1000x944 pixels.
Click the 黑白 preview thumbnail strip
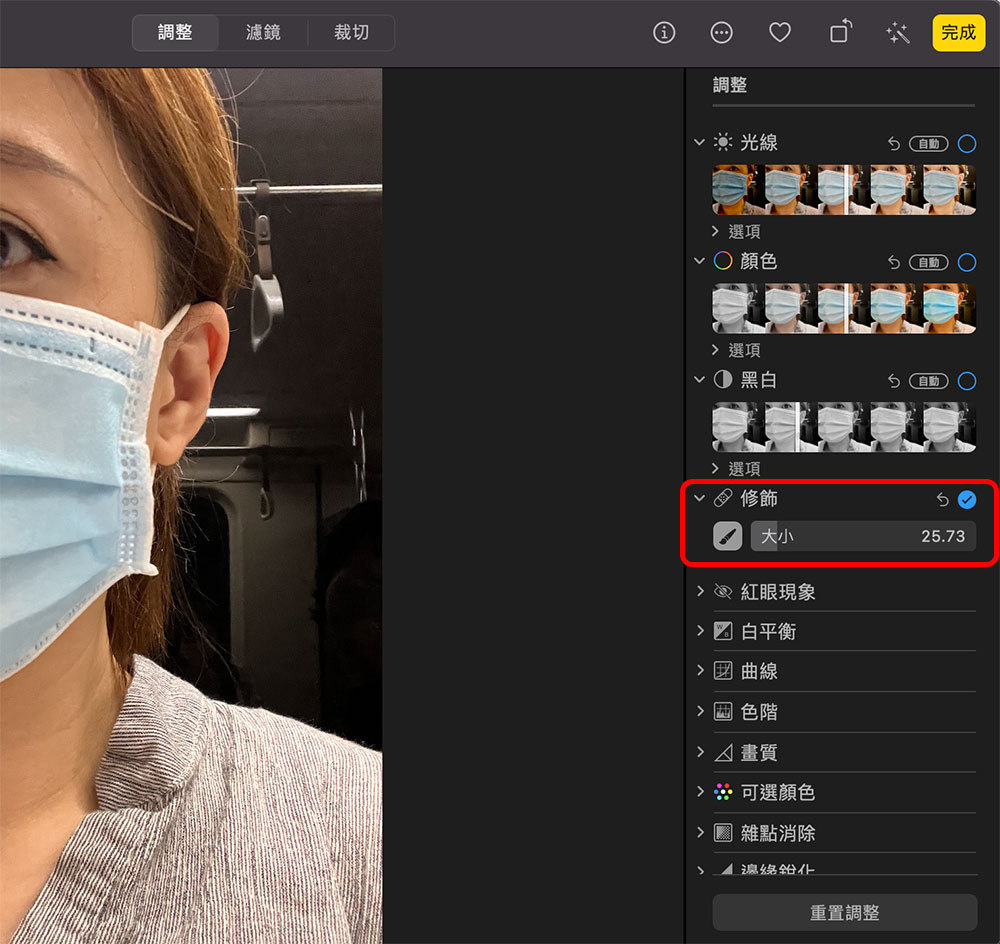point(844,427)
